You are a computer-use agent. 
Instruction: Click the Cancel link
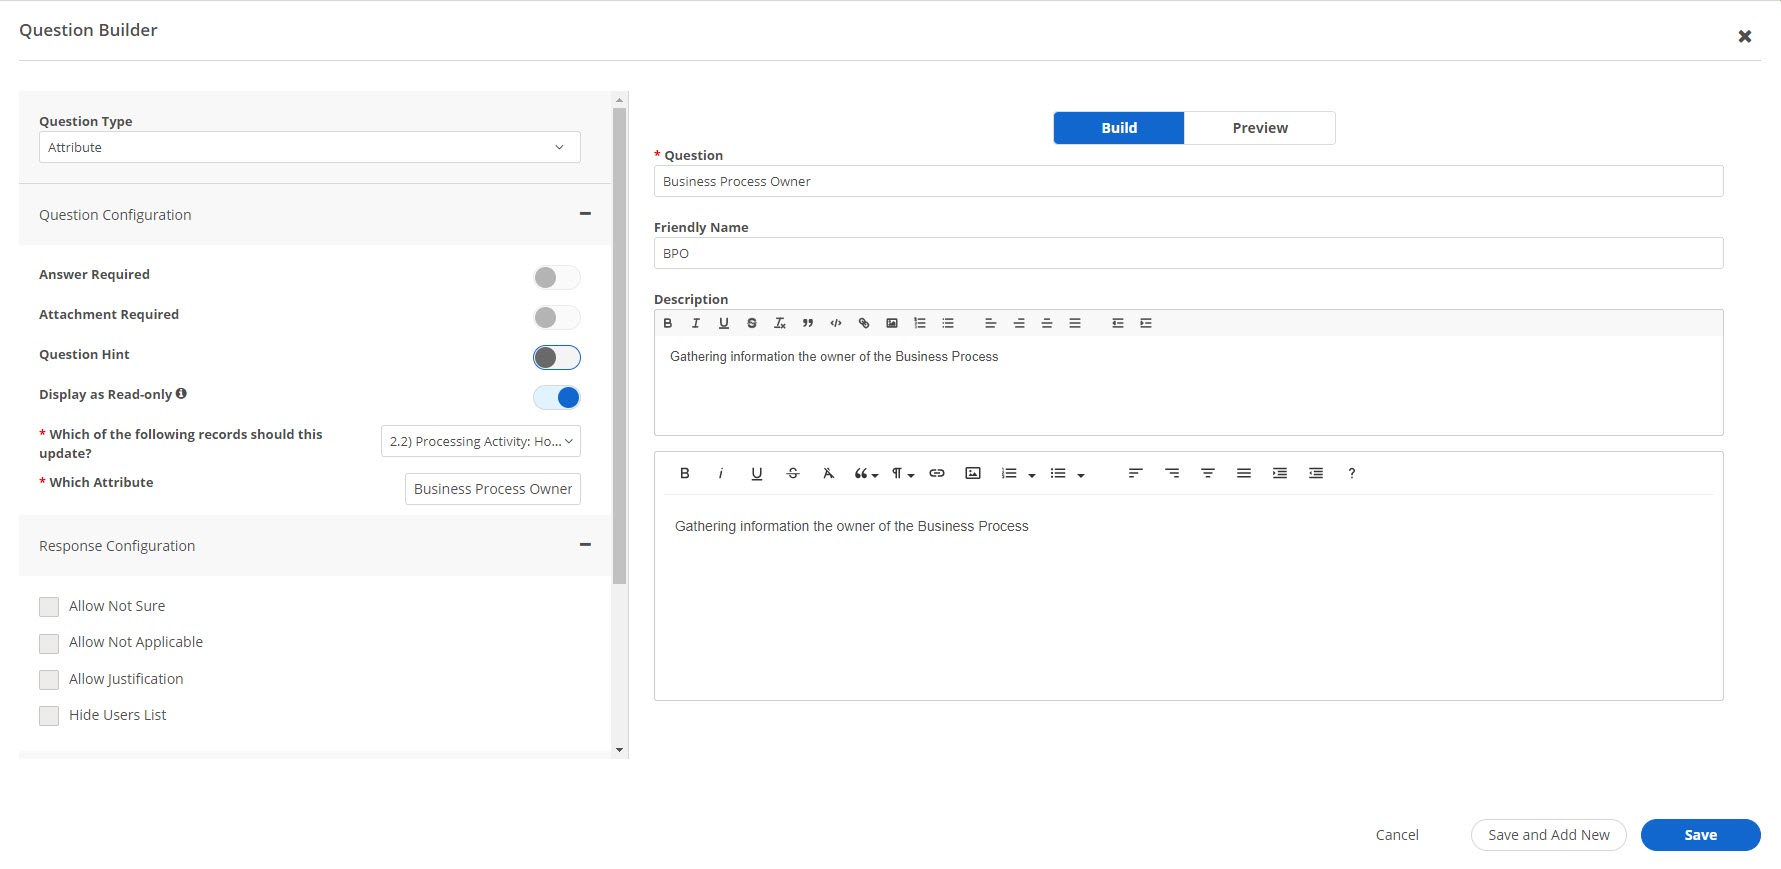[x=1396, y=835]
